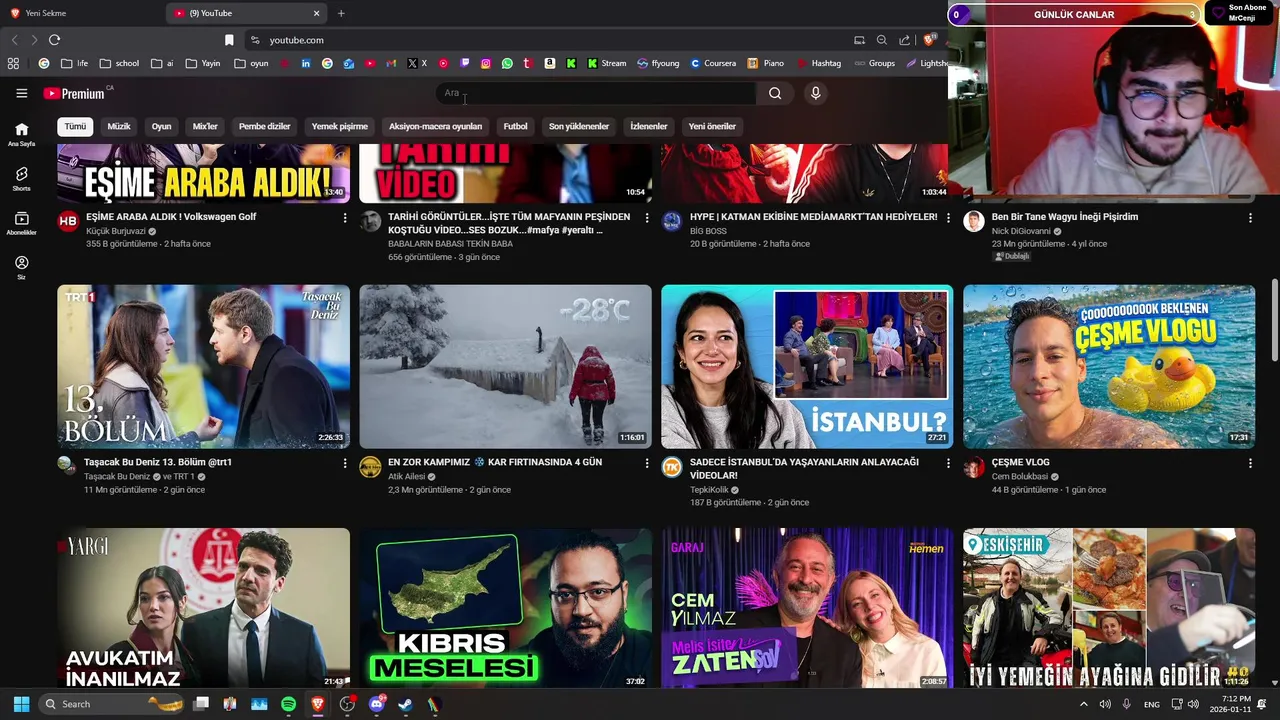Open more options for SADECE İSTANBUL'DA video

click(949, 463)
